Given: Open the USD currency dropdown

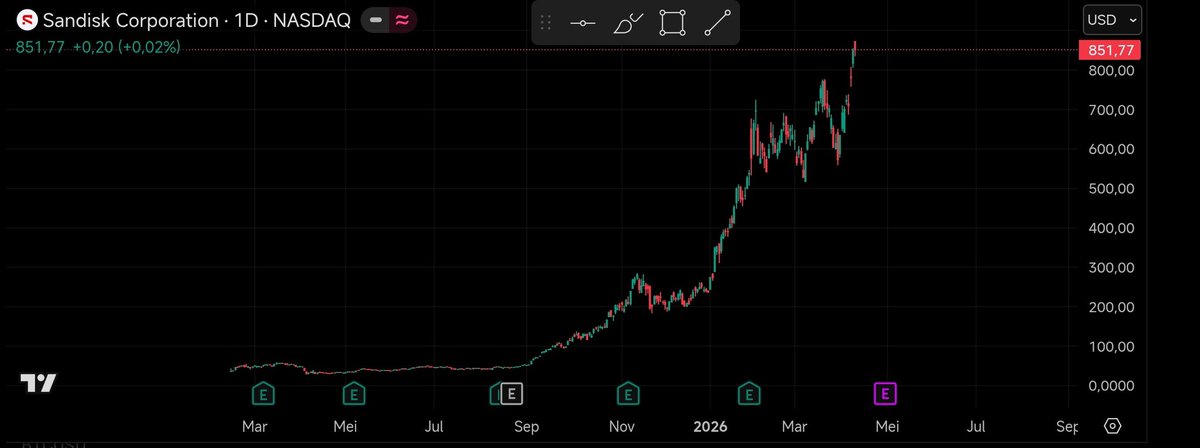Looking at the screenshot, I should click(1112, 20).
